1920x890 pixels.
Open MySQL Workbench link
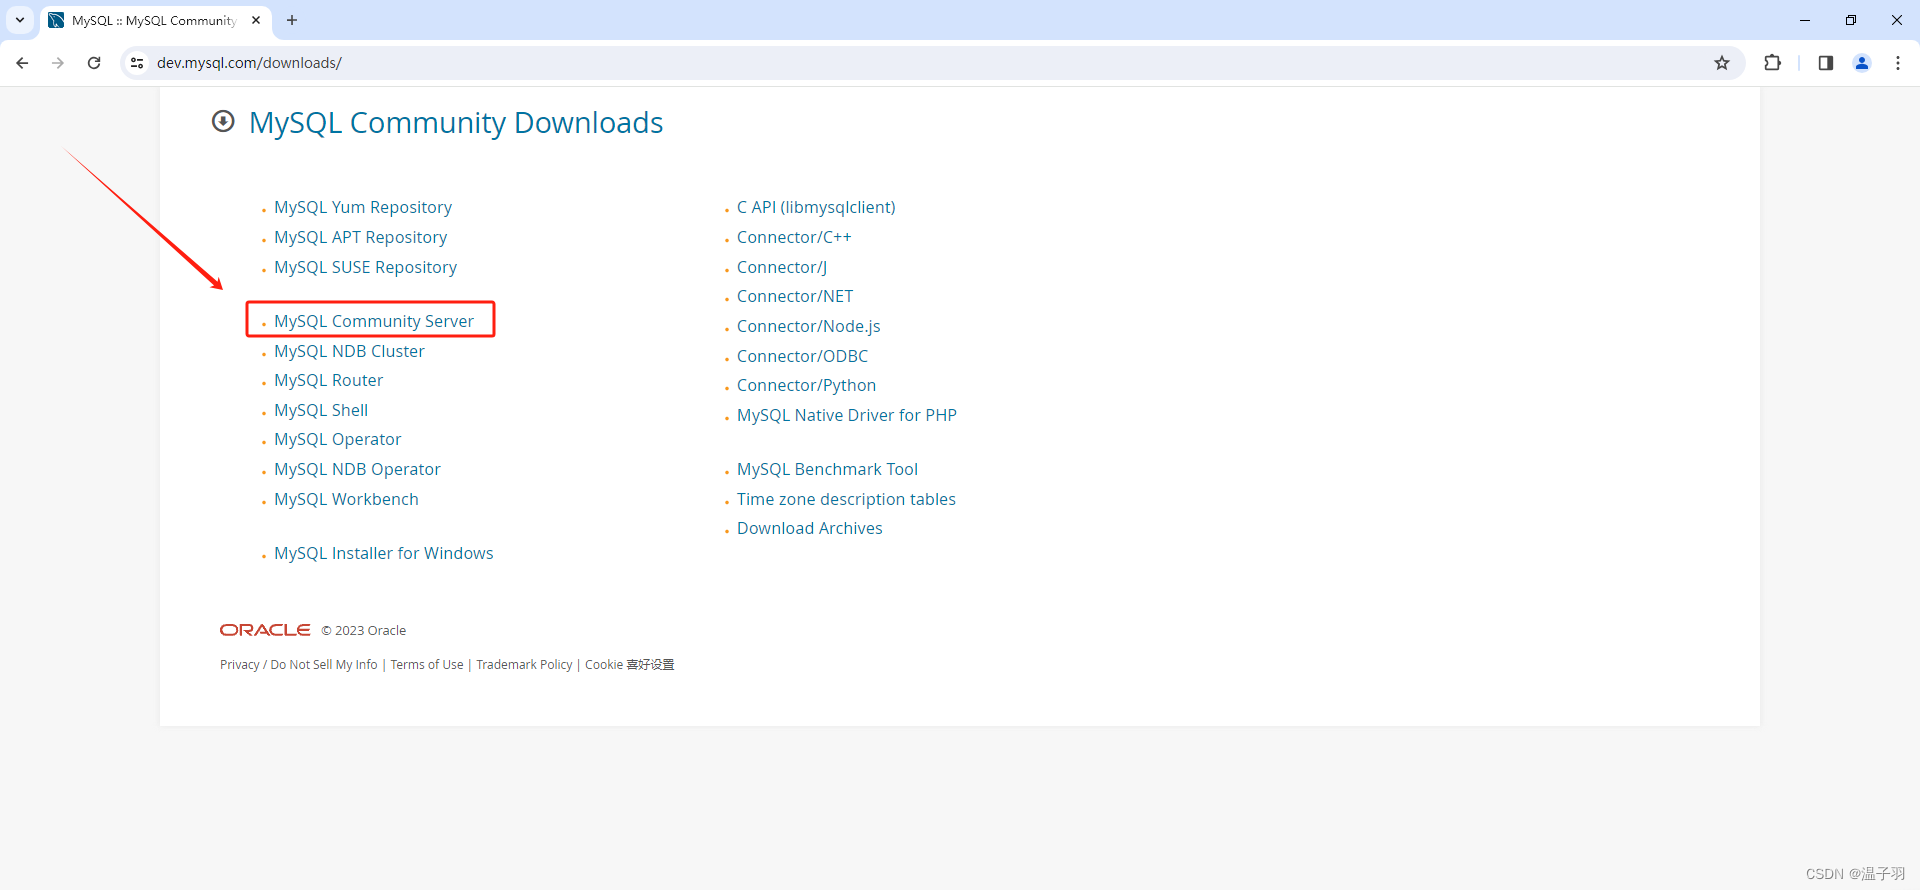point(346,499)
